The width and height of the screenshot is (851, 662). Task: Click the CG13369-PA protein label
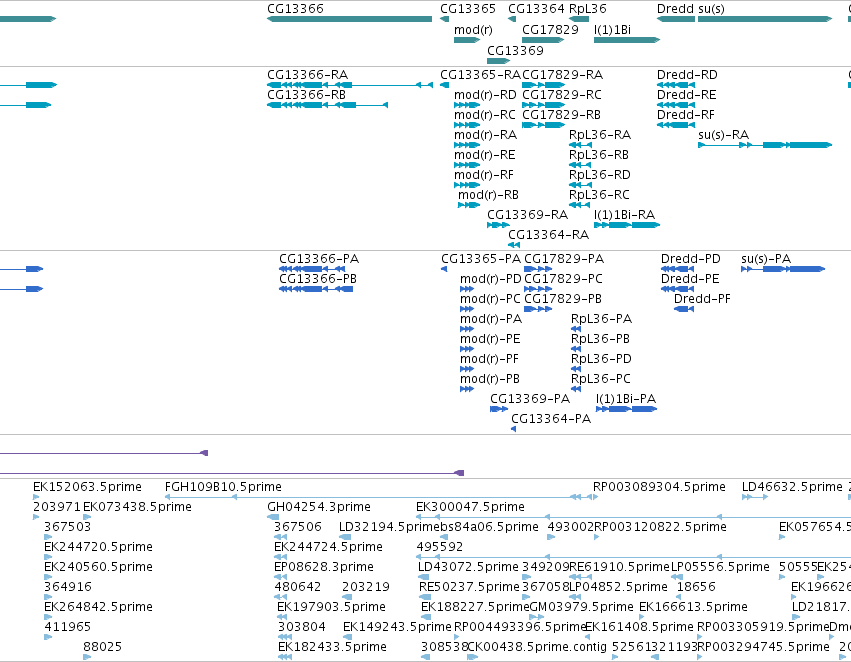[x=530, y=399]
